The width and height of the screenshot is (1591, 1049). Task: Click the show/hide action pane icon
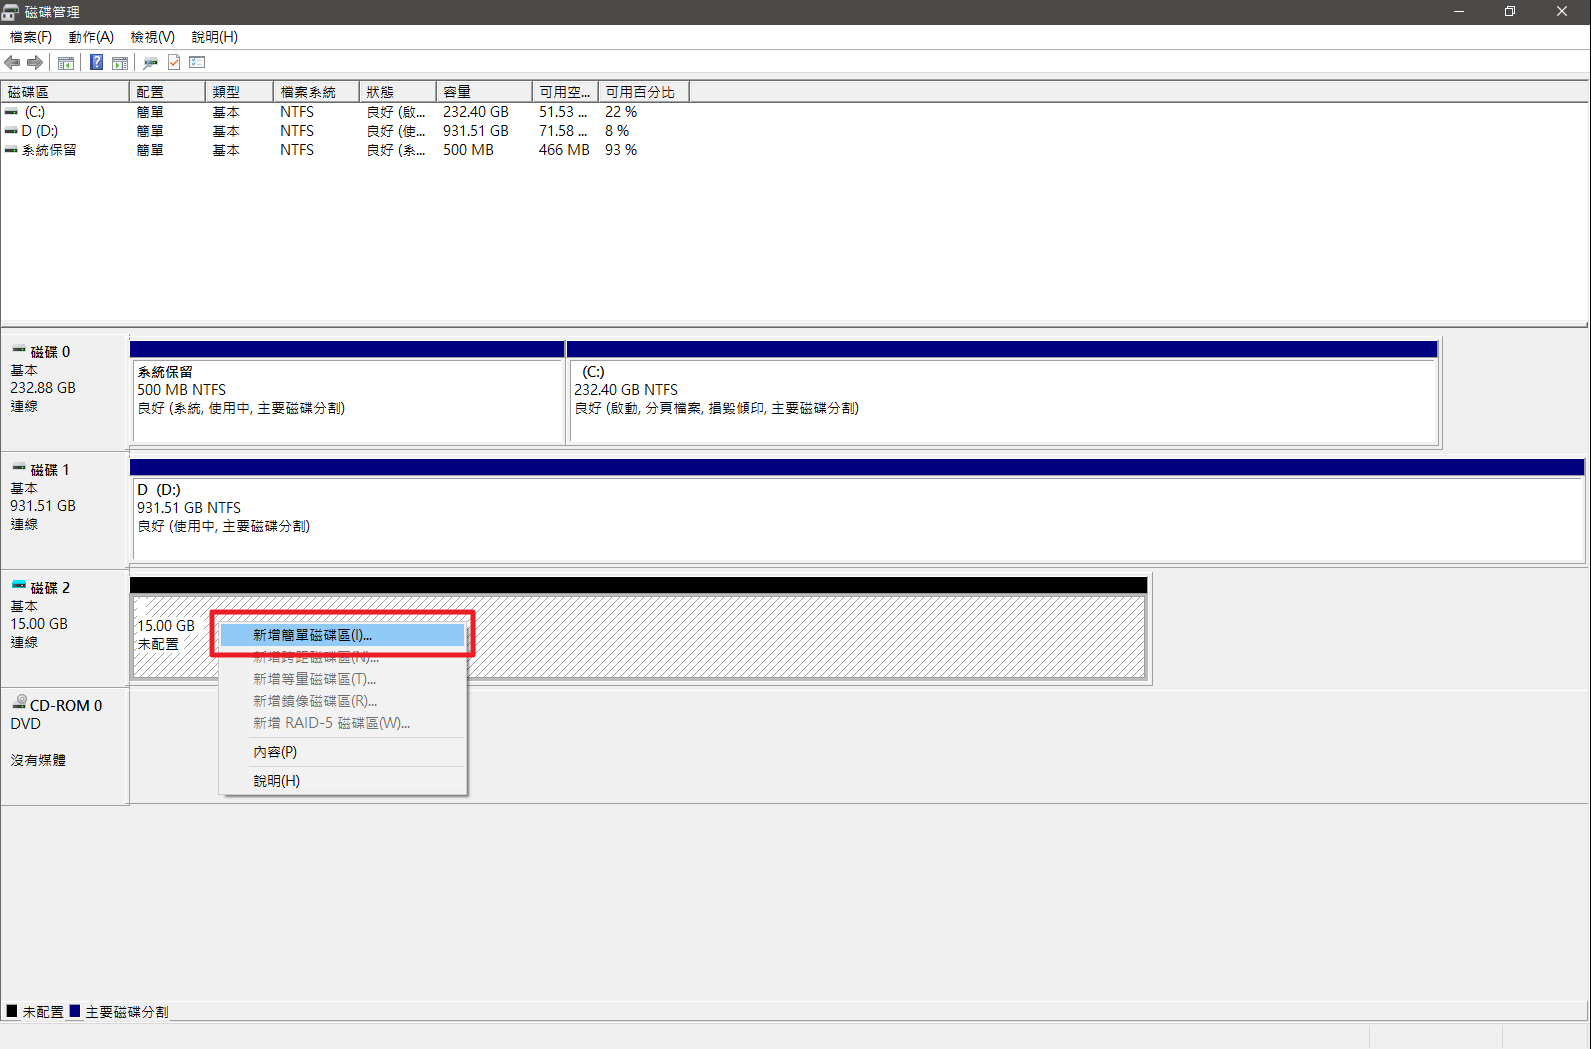(x=120, y=63)
